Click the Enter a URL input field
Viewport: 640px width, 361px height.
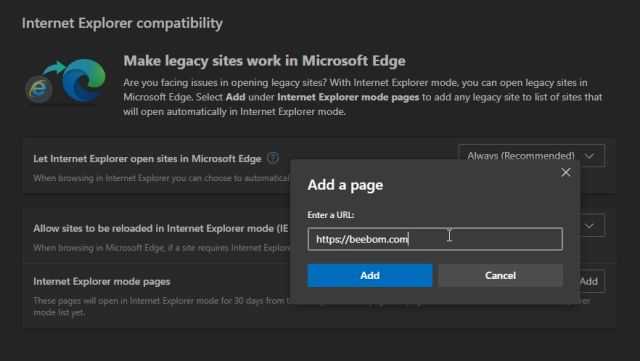(x=435, y=239)
